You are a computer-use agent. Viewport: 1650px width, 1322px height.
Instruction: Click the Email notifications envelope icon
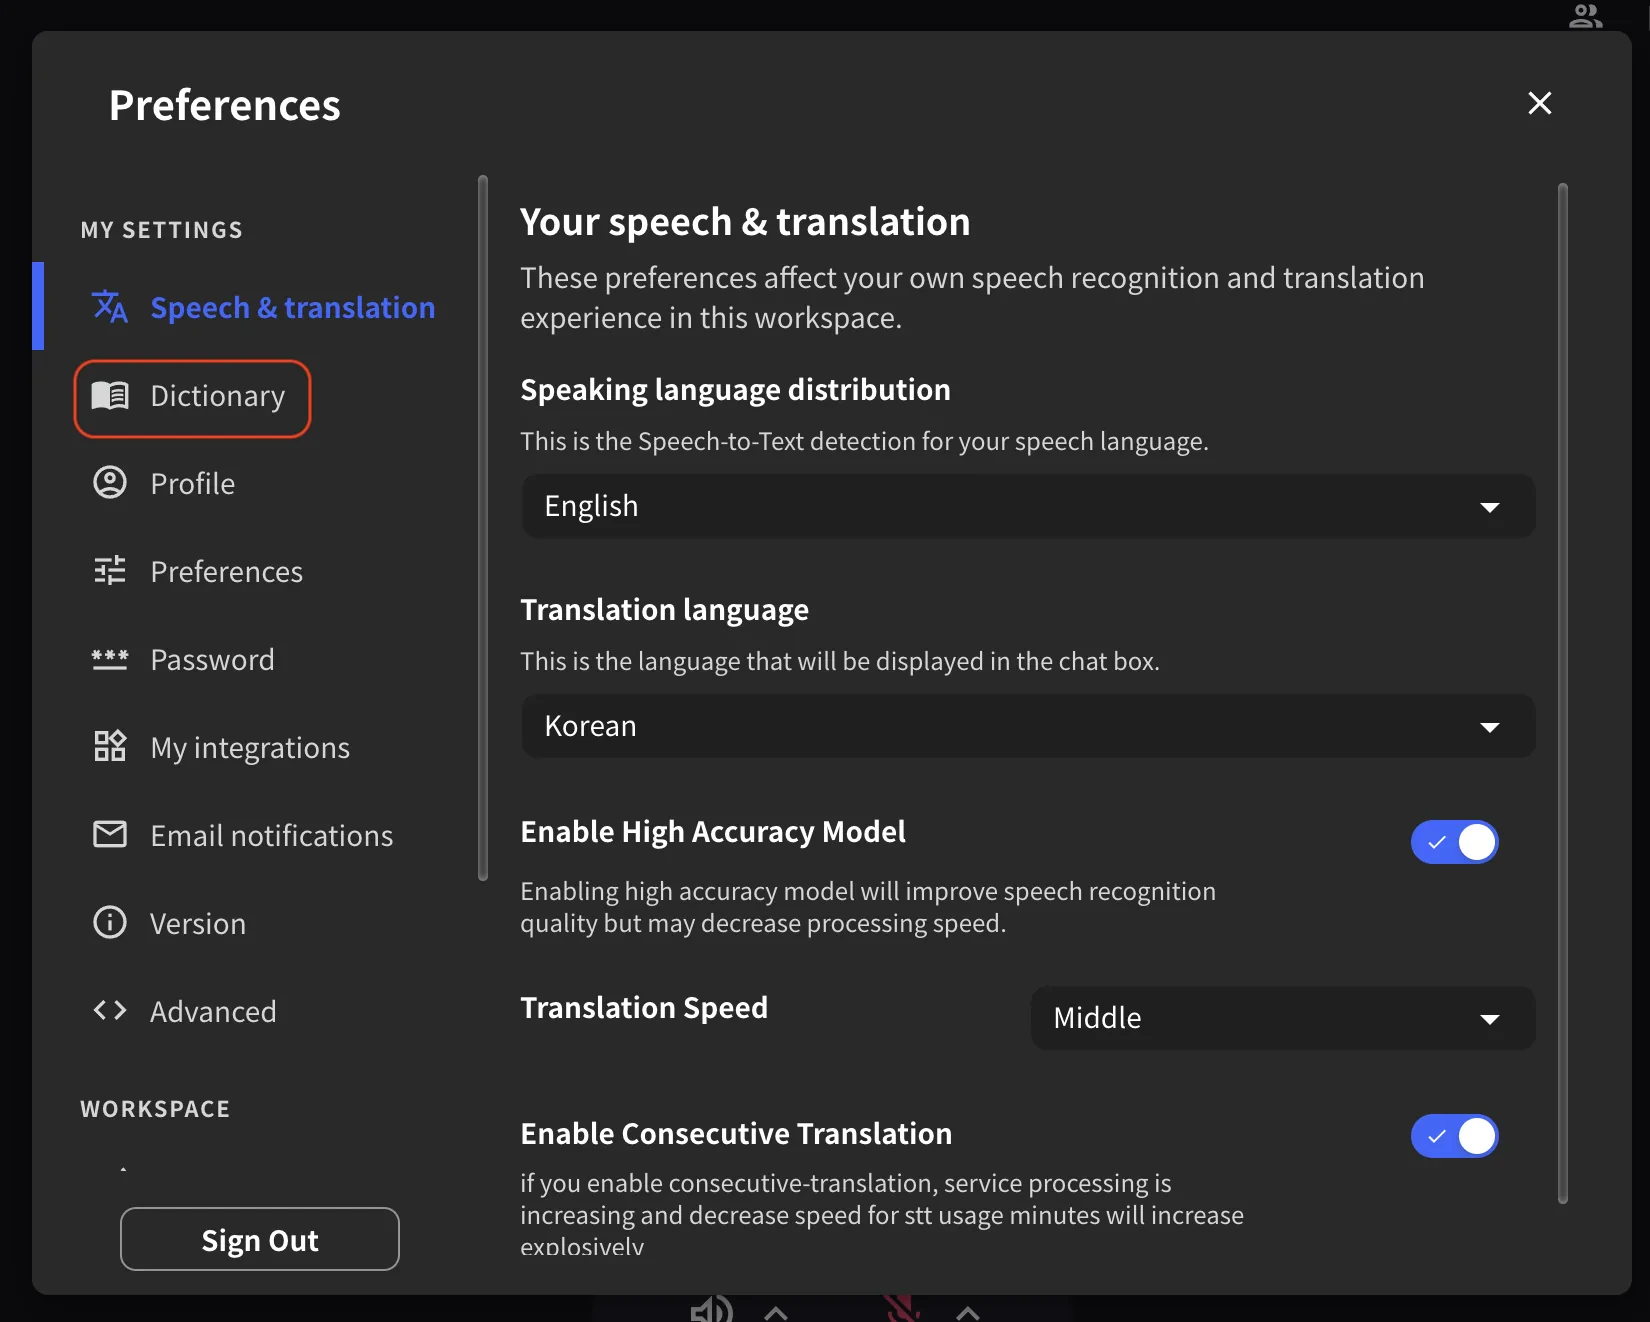pos(110,834)
